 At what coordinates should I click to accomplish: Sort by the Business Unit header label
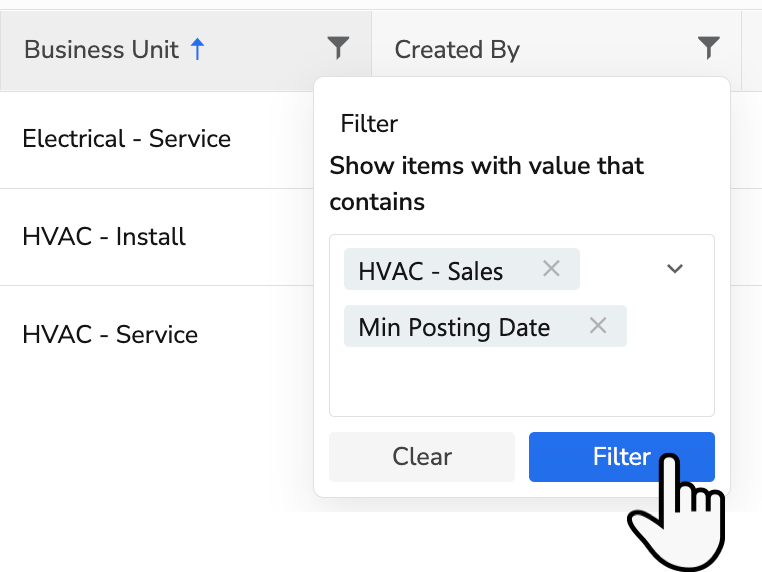coord(101,49)
